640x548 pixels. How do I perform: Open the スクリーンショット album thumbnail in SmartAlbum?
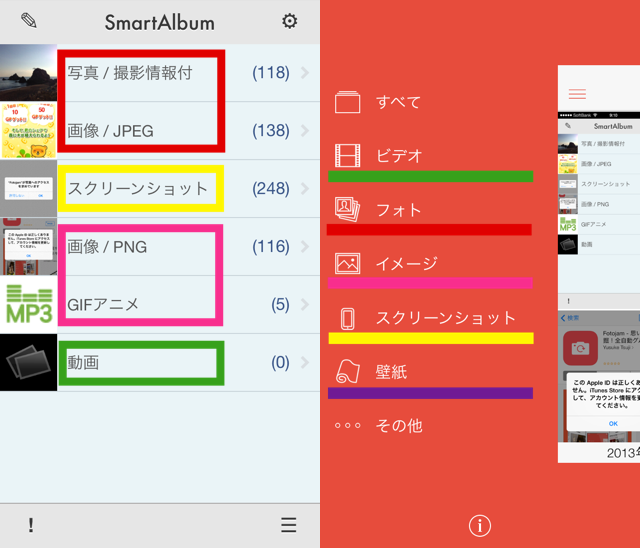[x=29, y=189]
